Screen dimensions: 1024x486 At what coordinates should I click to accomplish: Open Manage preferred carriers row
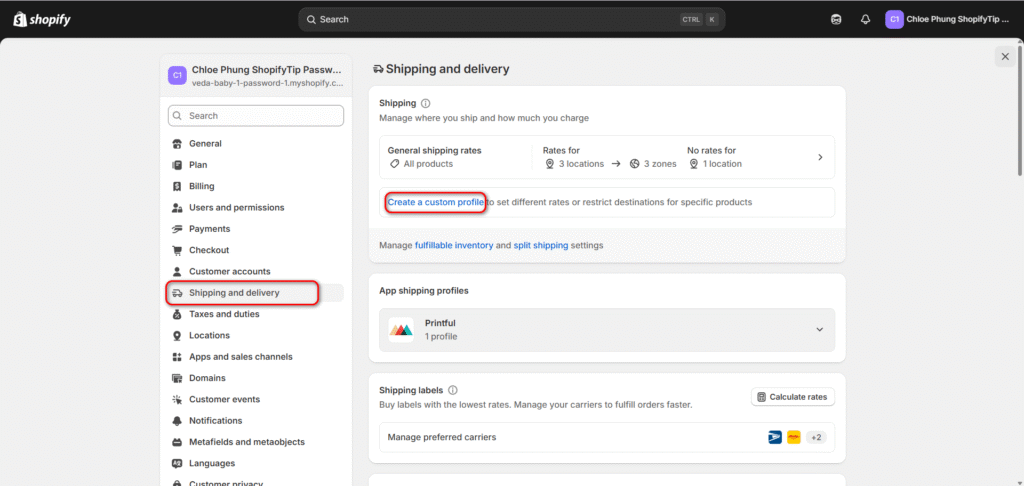point(607,438)
